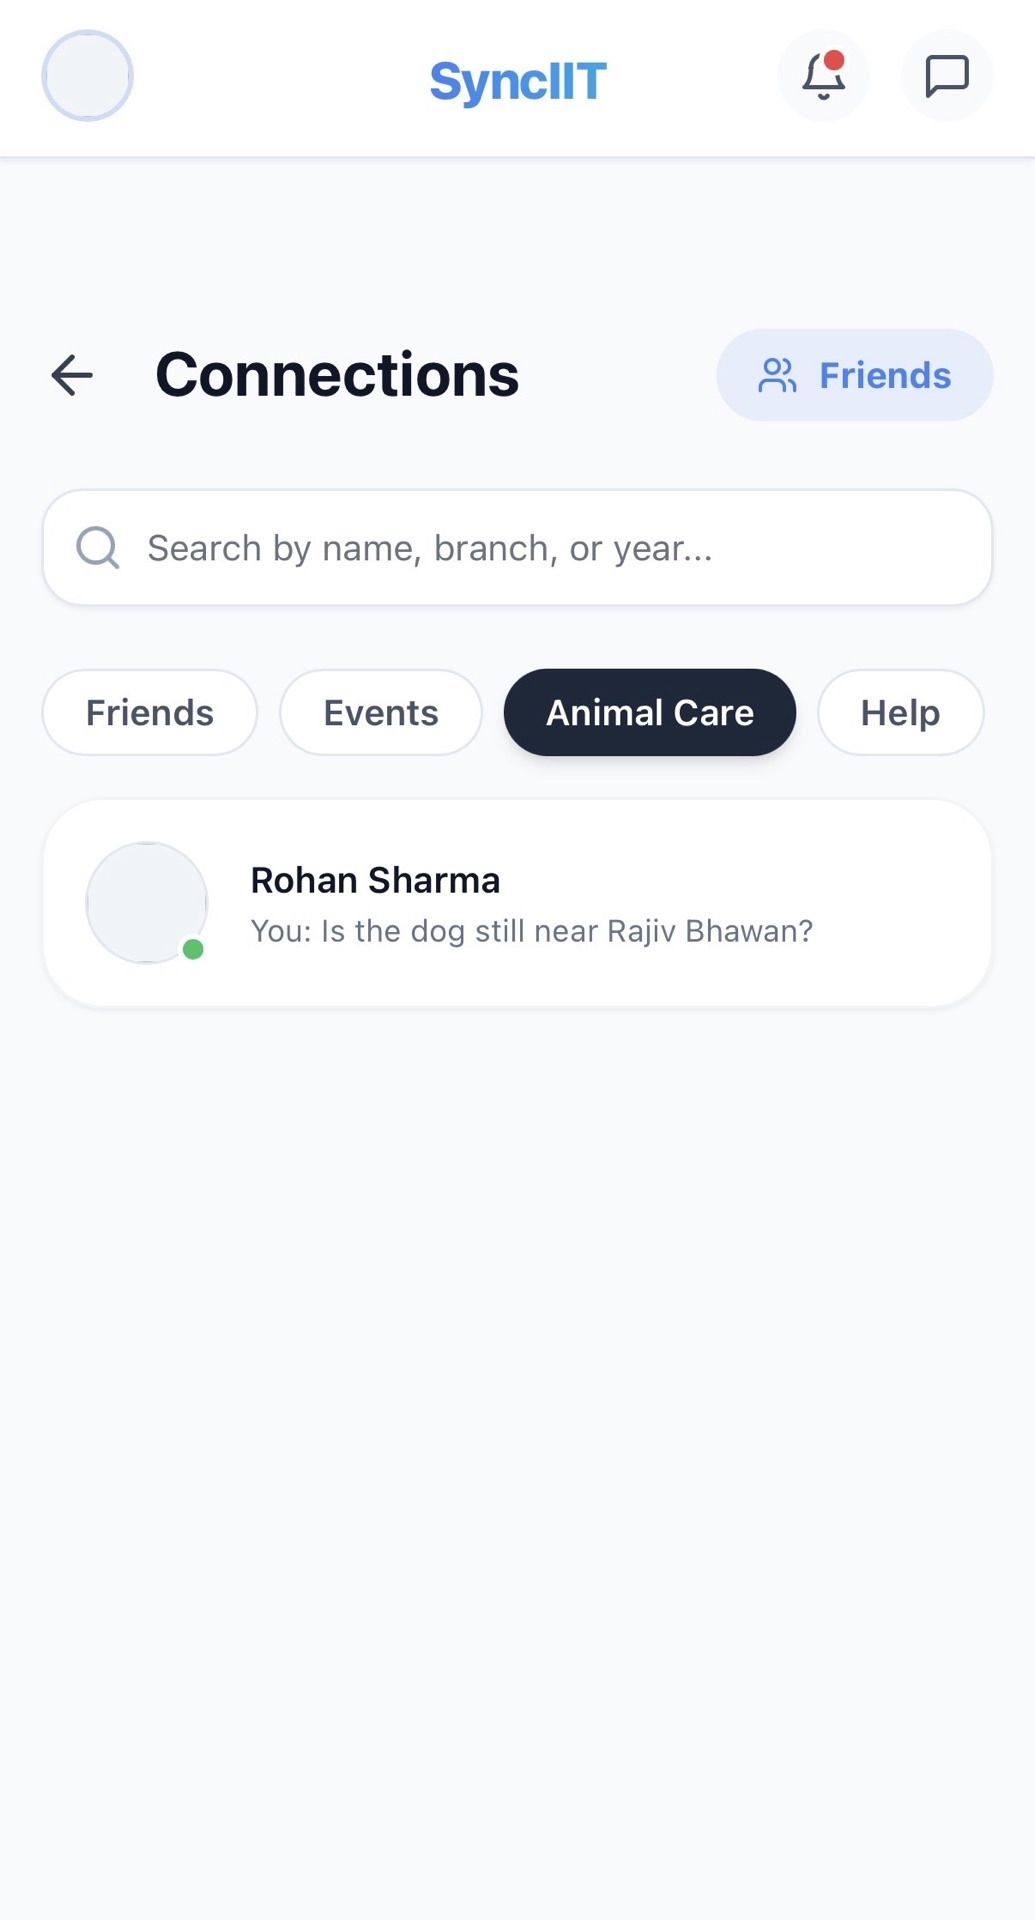Tap the profile avatar in the header
Screen dimensions: 1035x1920
(87, 76)
